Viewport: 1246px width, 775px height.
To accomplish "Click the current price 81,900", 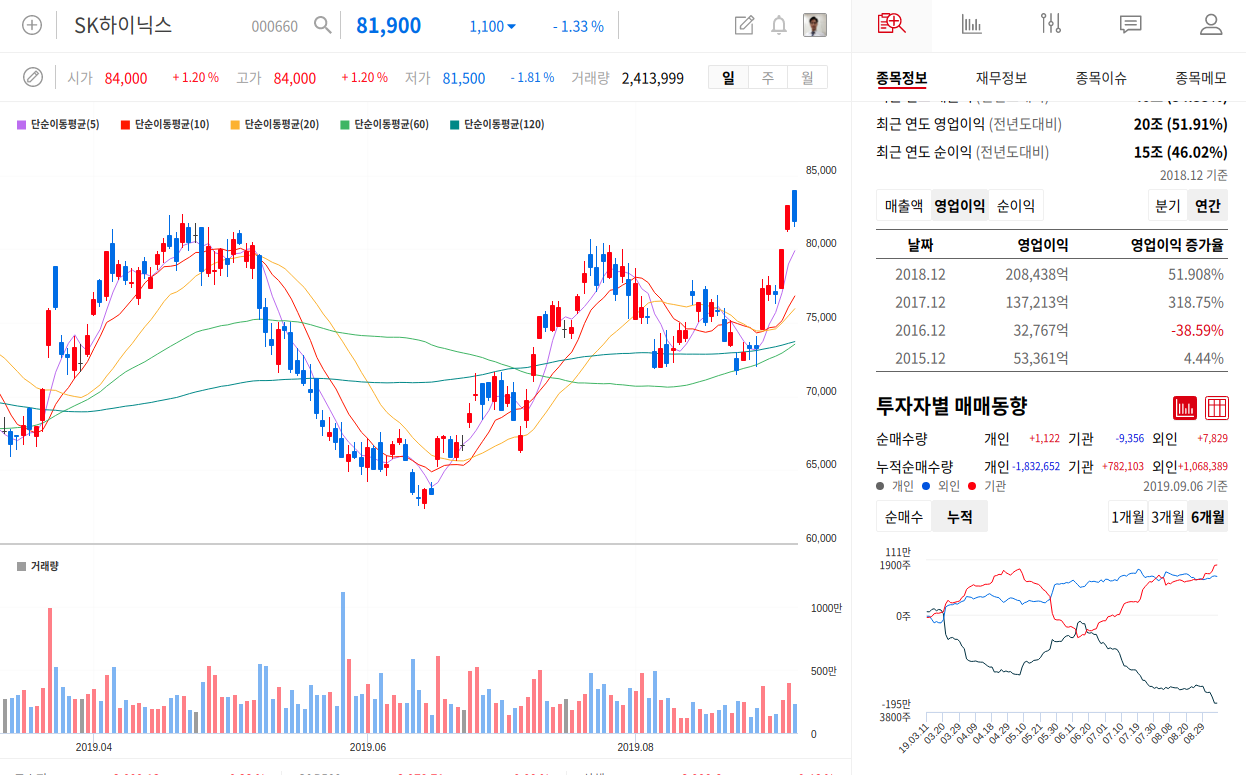I will [389, 26].
